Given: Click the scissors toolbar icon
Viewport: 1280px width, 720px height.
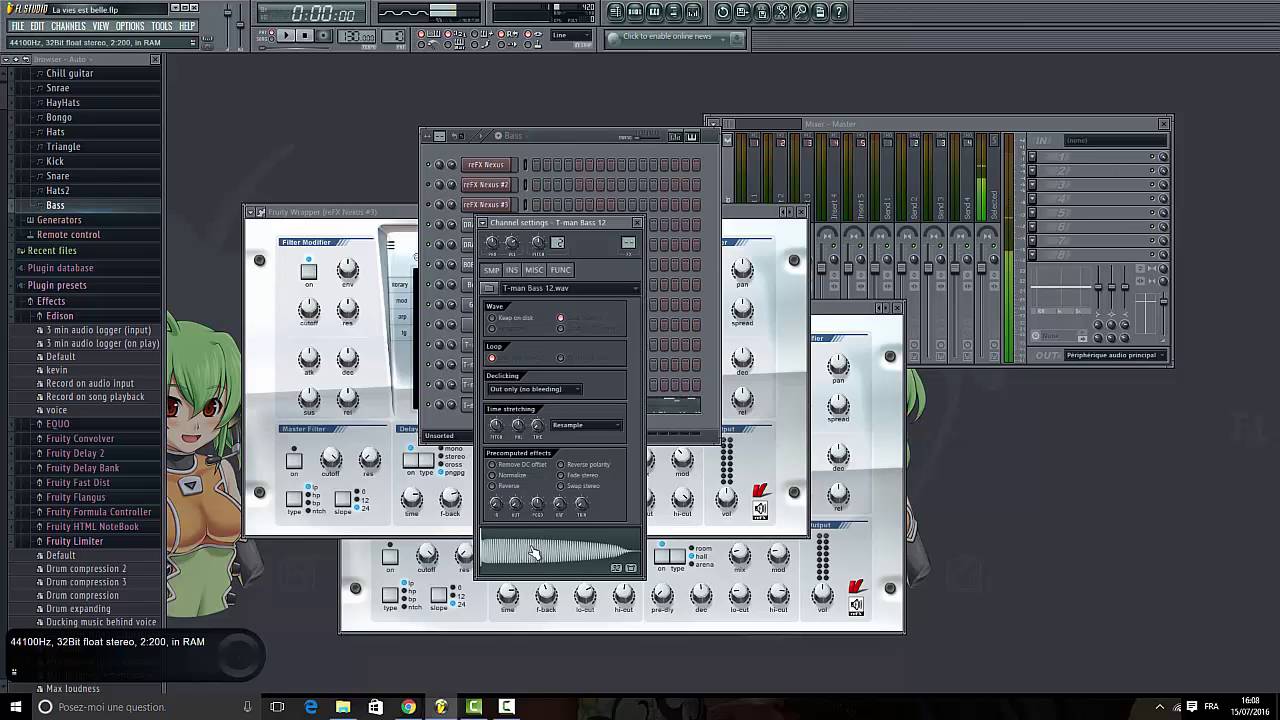Looking at the screenshot, I should pyautogui.click(x=782, y=12).
